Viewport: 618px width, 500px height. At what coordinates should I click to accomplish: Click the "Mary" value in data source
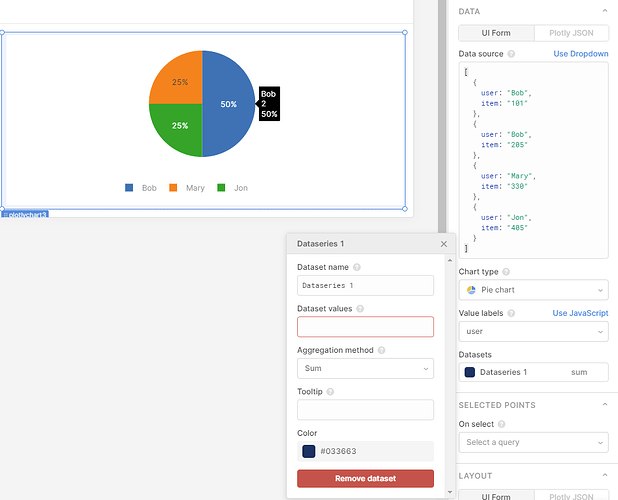(x=519, y=176)
